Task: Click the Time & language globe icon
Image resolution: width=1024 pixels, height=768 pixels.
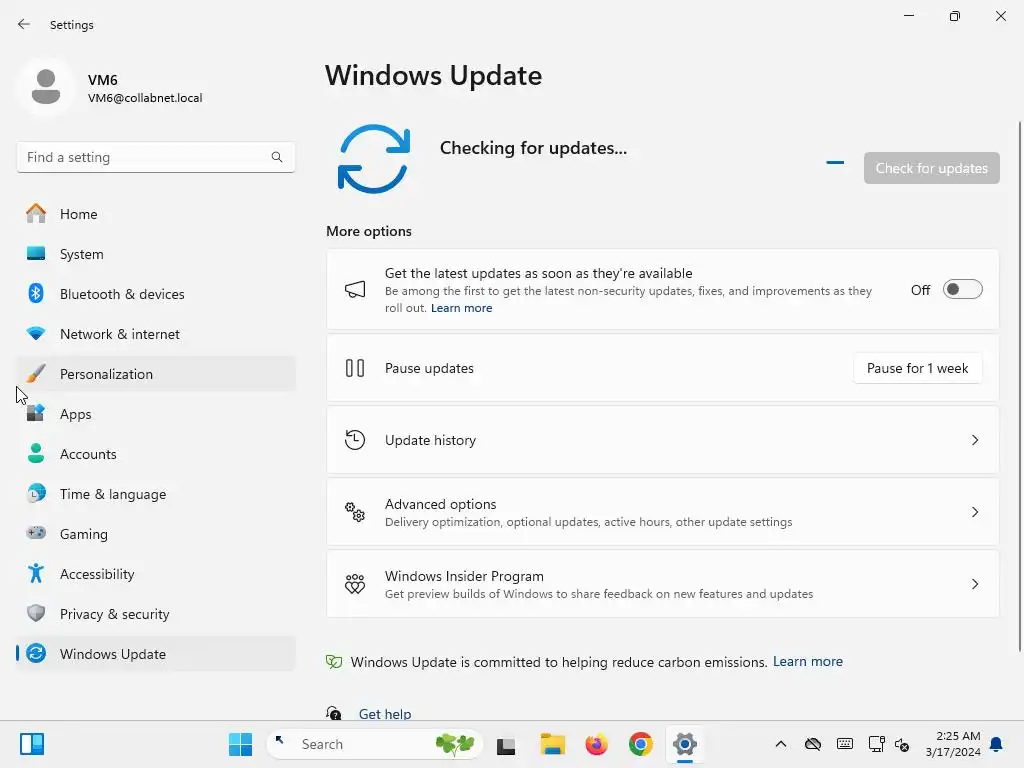Action: 36,493
